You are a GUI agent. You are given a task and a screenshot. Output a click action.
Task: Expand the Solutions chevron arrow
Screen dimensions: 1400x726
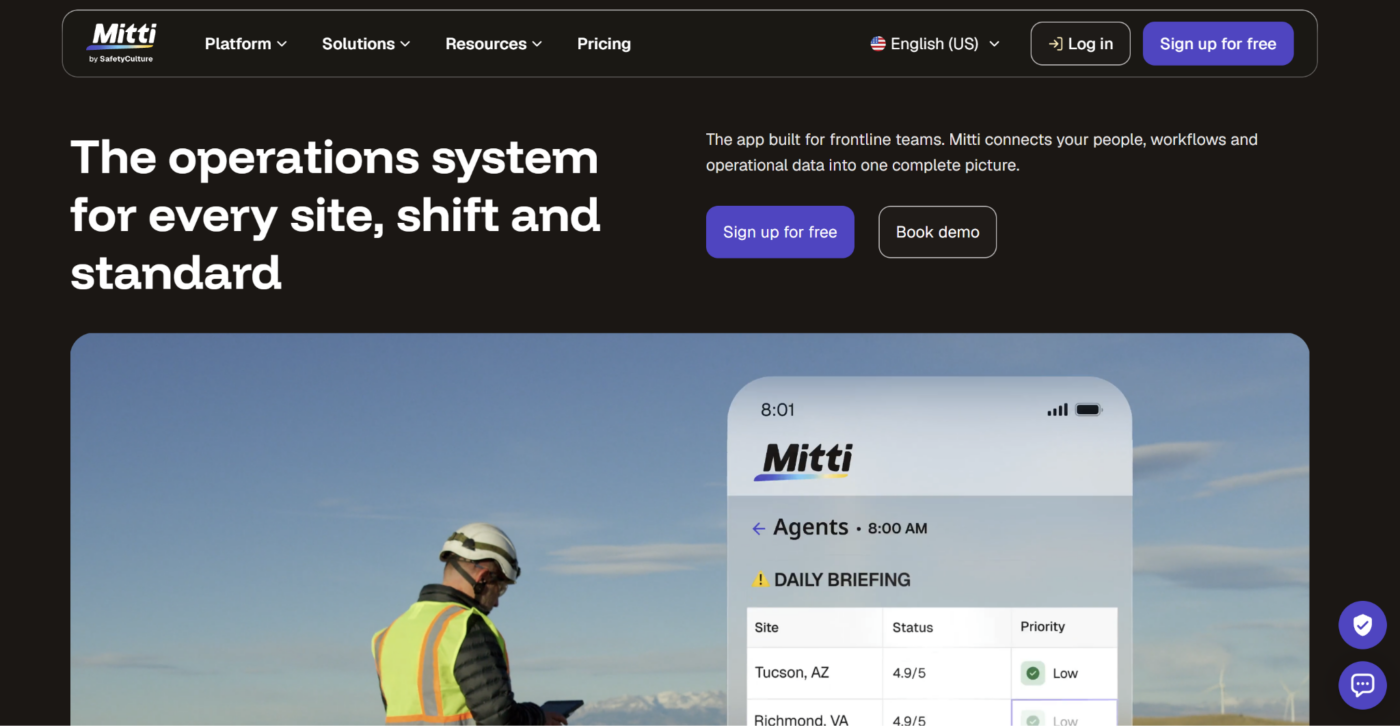pyautogui.click(x=405, y=44)
